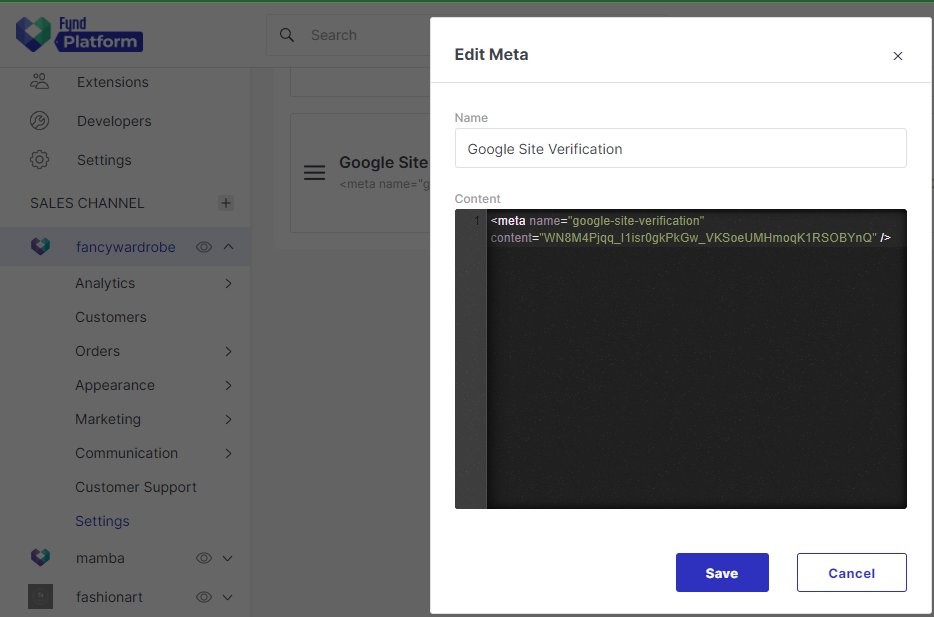Expand the mamba channel chevron
Viewport: 934px width, 617px height.
[x=228, y=559]
